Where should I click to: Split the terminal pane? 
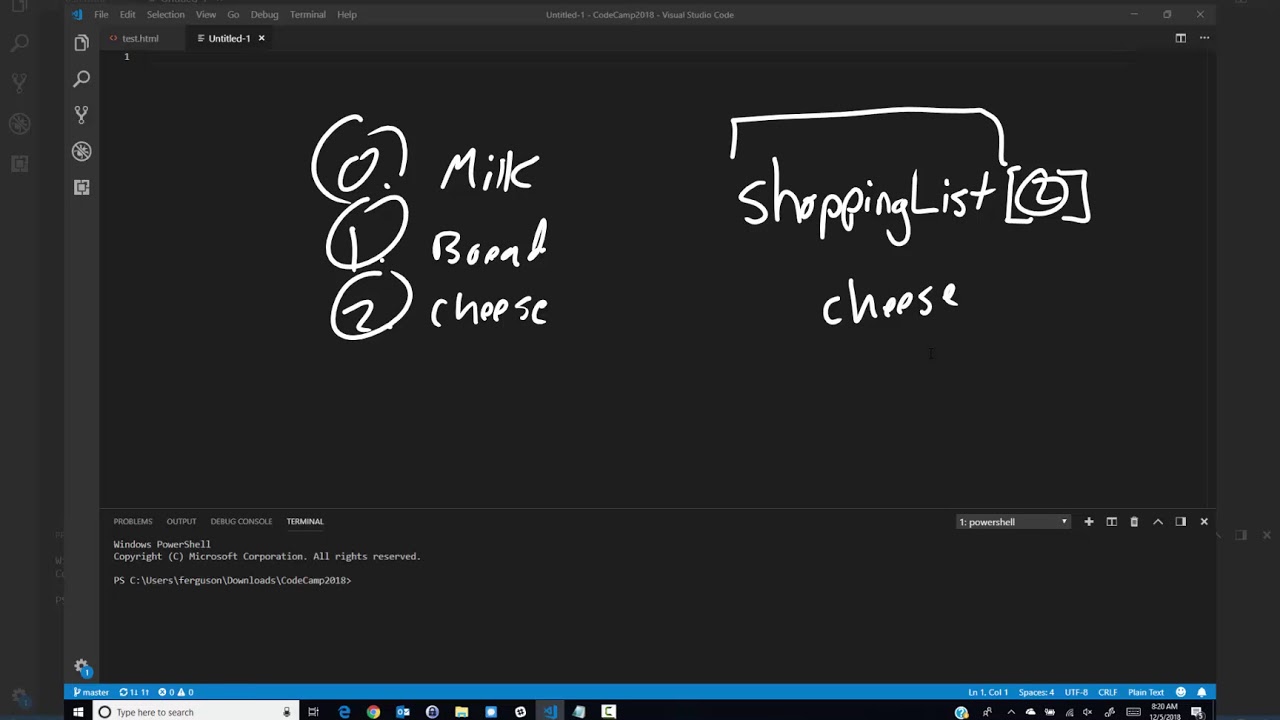[x=1111, y=521]
